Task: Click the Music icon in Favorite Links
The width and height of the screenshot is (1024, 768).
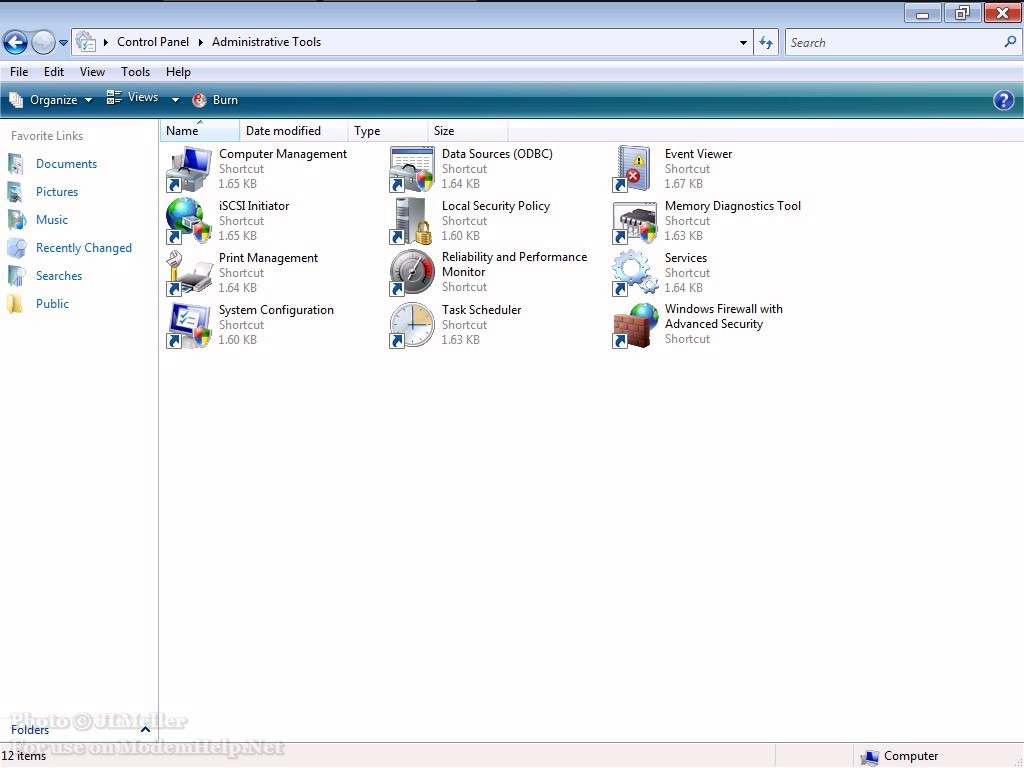Action: pos(16,220)
